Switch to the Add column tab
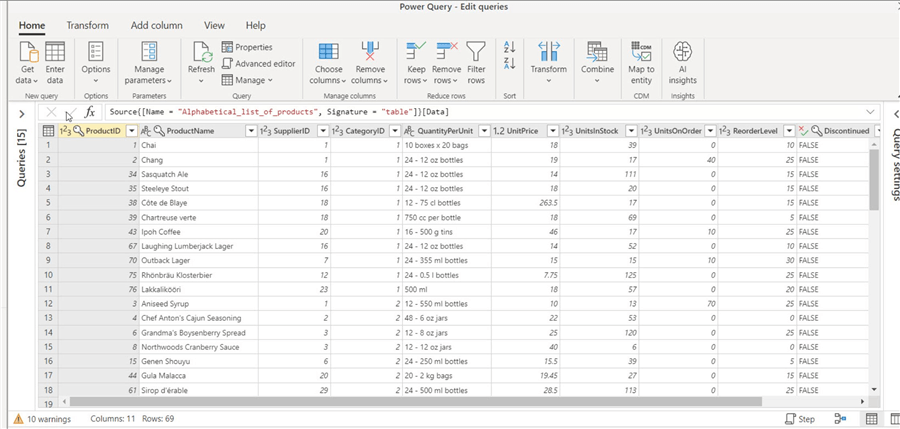 pyautogui.click(x=156, y=25)
